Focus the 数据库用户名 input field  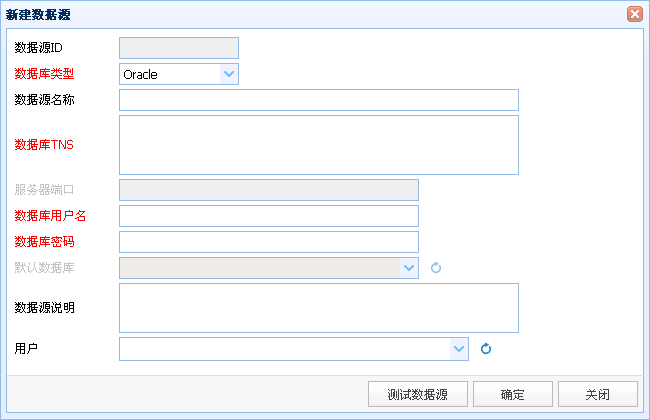269,216
